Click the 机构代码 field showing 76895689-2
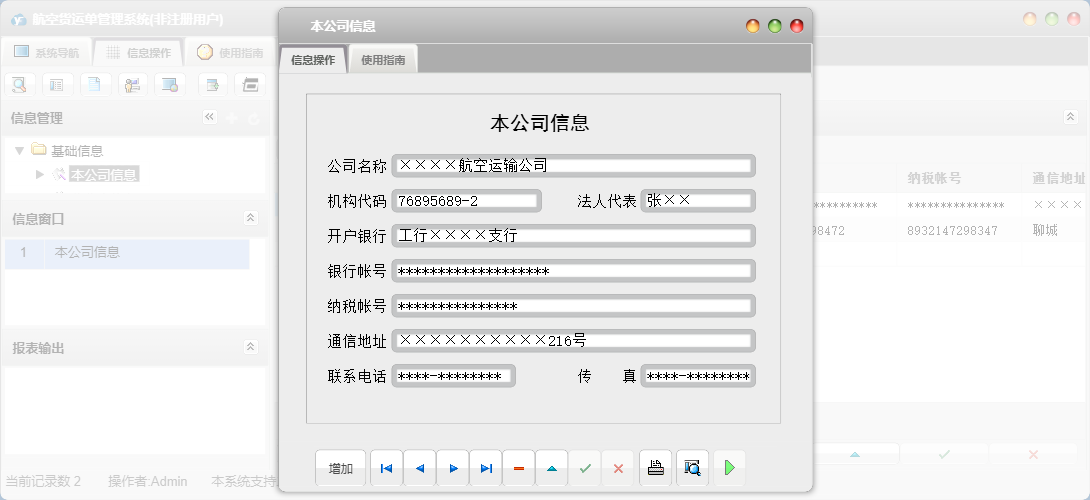The width and height of the screenshot is (1090, 500). click(466, 201)
